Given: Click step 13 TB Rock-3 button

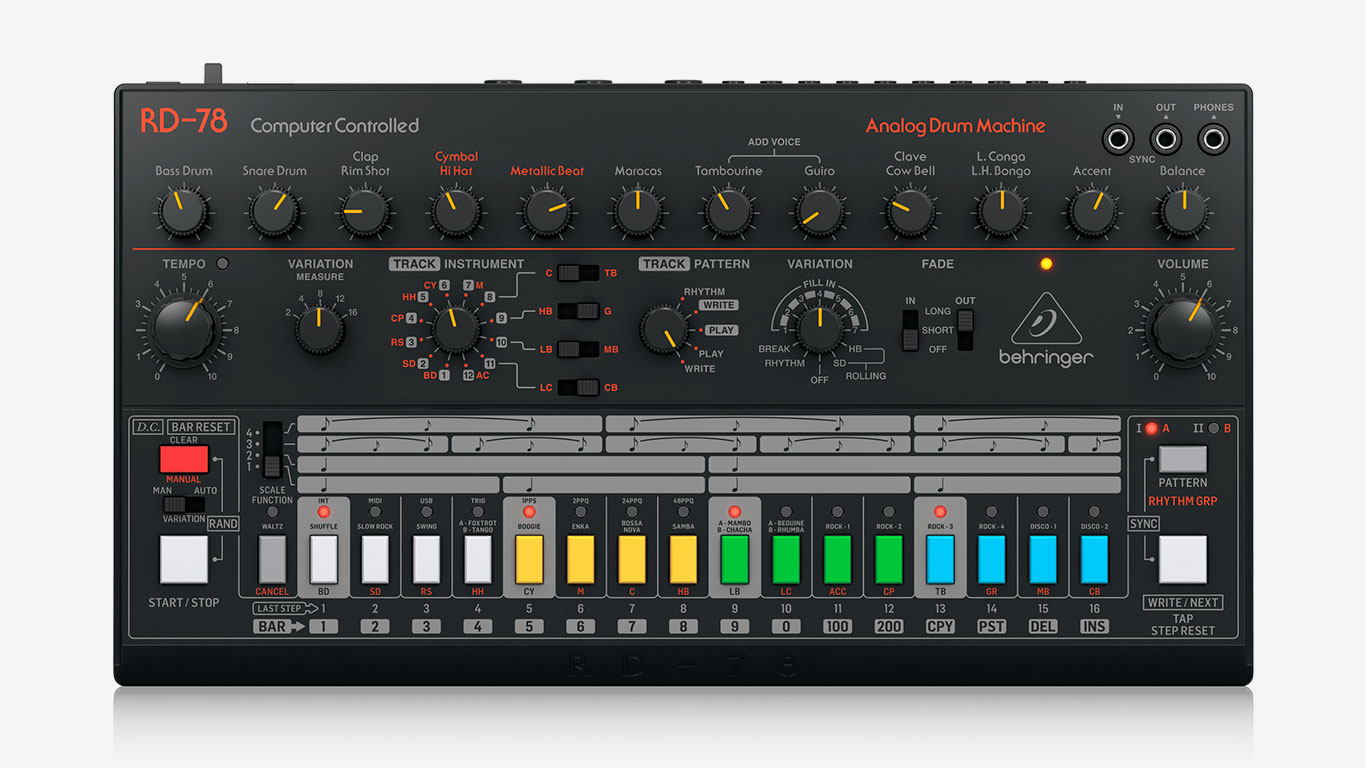Looking at the screenshot, I should [x=940, y=559].
